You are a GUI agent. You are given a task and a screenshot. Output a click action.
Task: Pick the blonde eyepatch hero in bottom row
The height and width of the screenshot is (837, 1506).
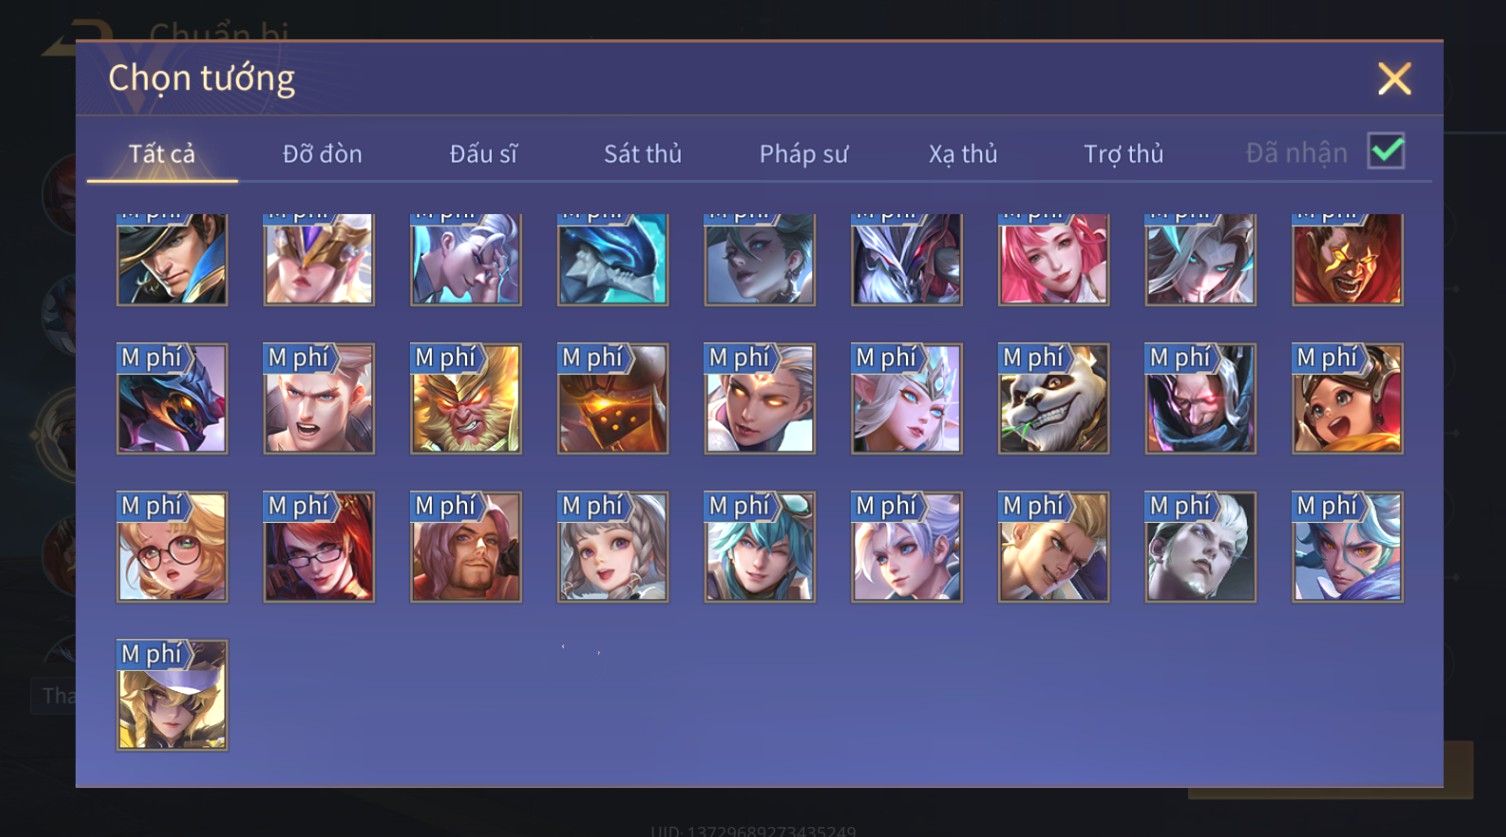172,695
